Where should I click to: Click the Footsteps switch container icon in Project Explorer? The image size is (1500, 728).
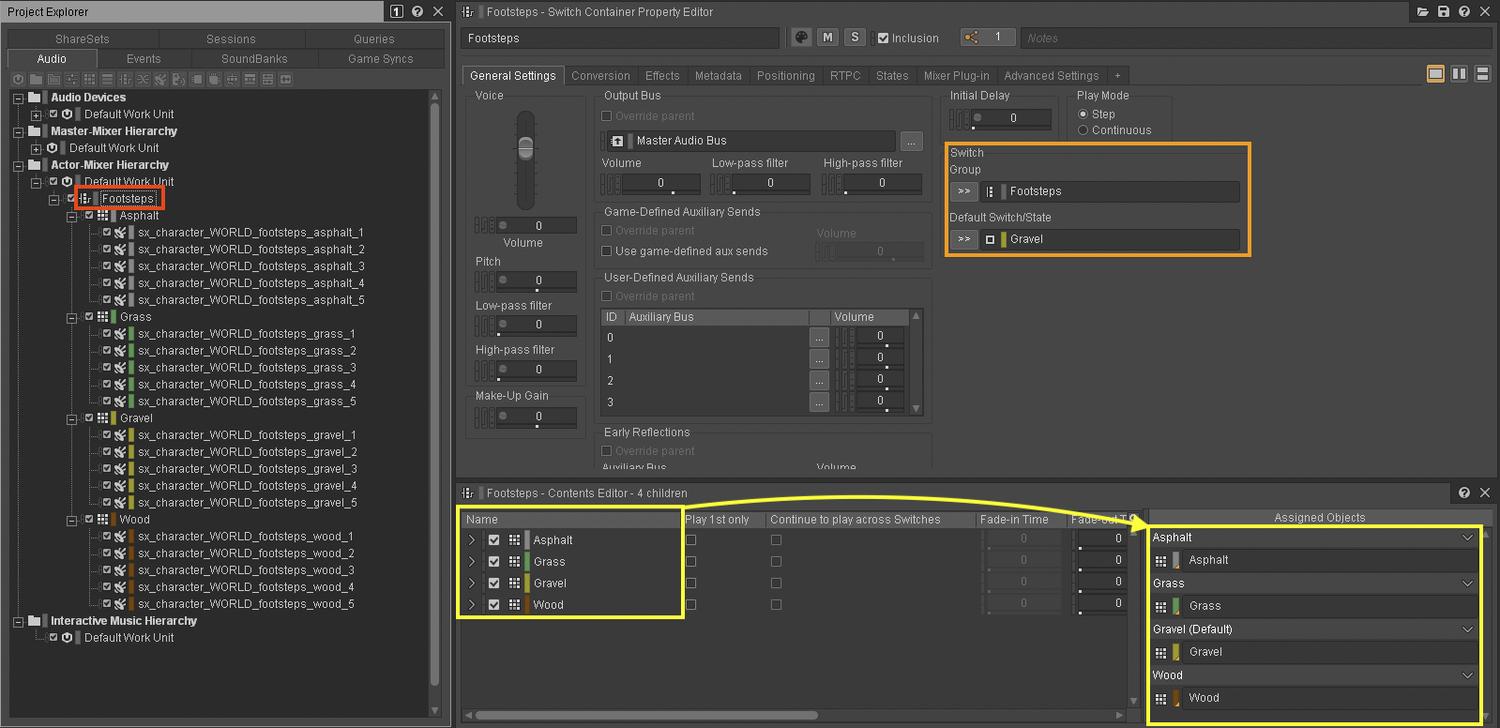tap(85, 198)
